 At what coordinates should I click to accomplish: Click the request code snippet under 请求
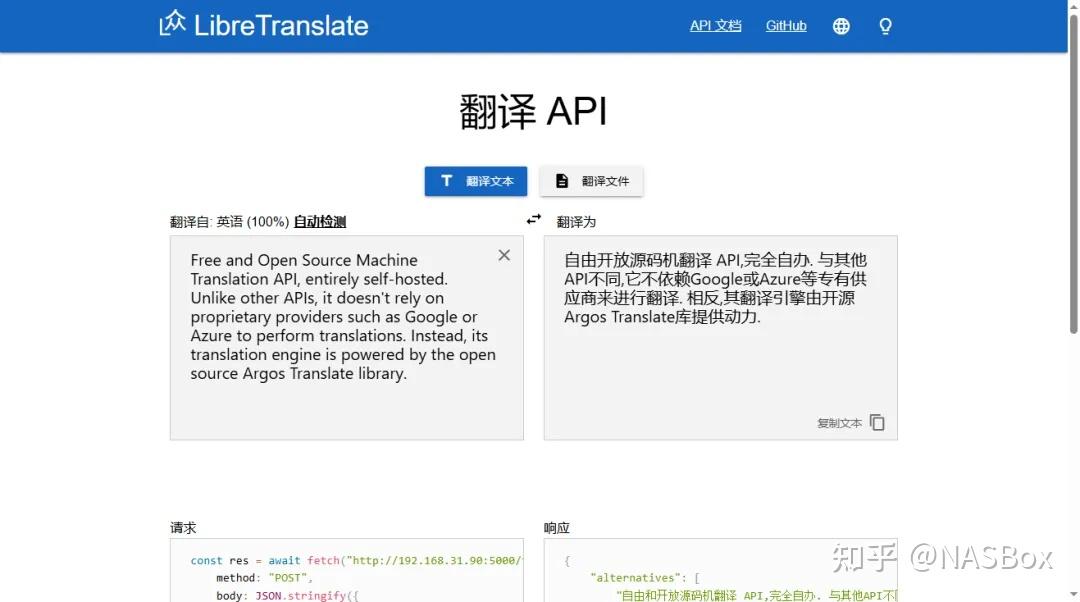(345, 575)
